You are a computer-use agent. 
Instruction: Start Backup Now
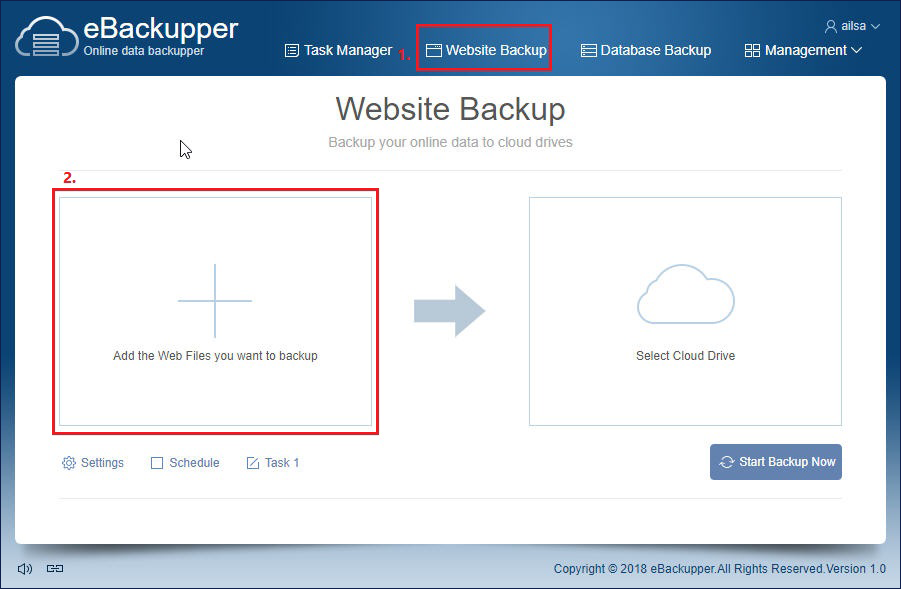pos(776,462)
